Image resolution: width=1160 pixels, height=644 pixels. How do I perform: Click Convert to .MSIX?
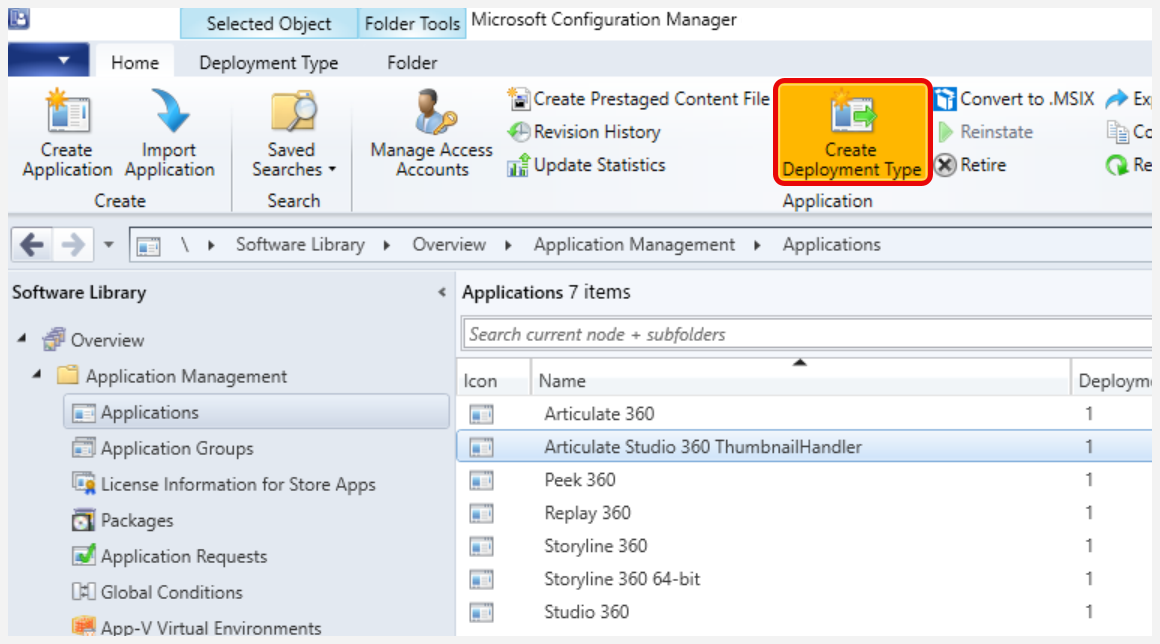(1014, 98)
